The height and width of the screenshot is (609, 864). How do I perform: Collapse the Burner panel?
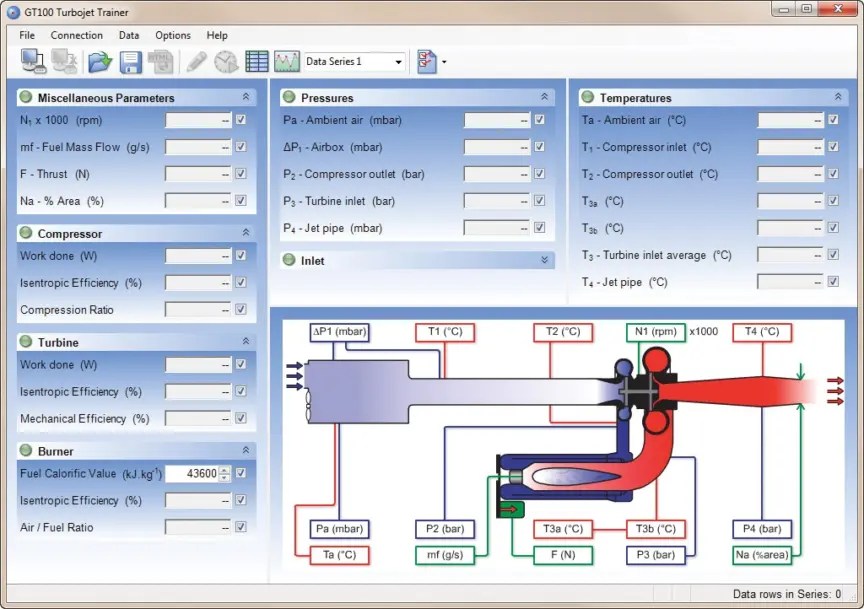click(x=246, y=450)
